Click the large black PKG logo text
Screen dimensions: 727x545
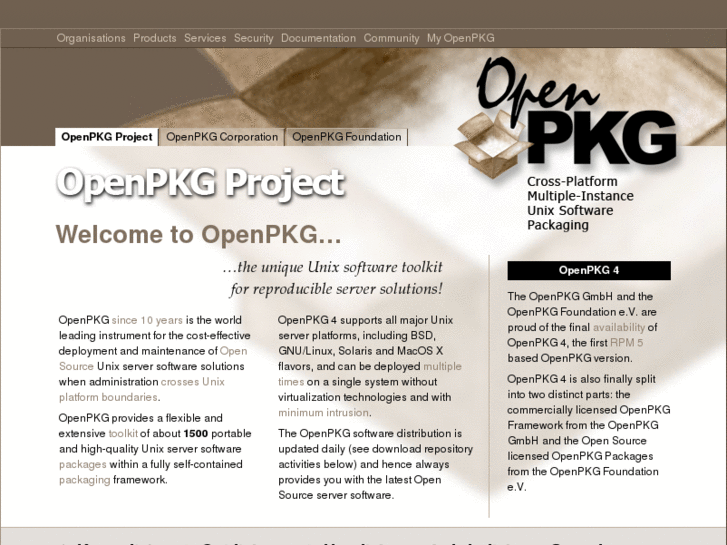(x=602, y=137)
